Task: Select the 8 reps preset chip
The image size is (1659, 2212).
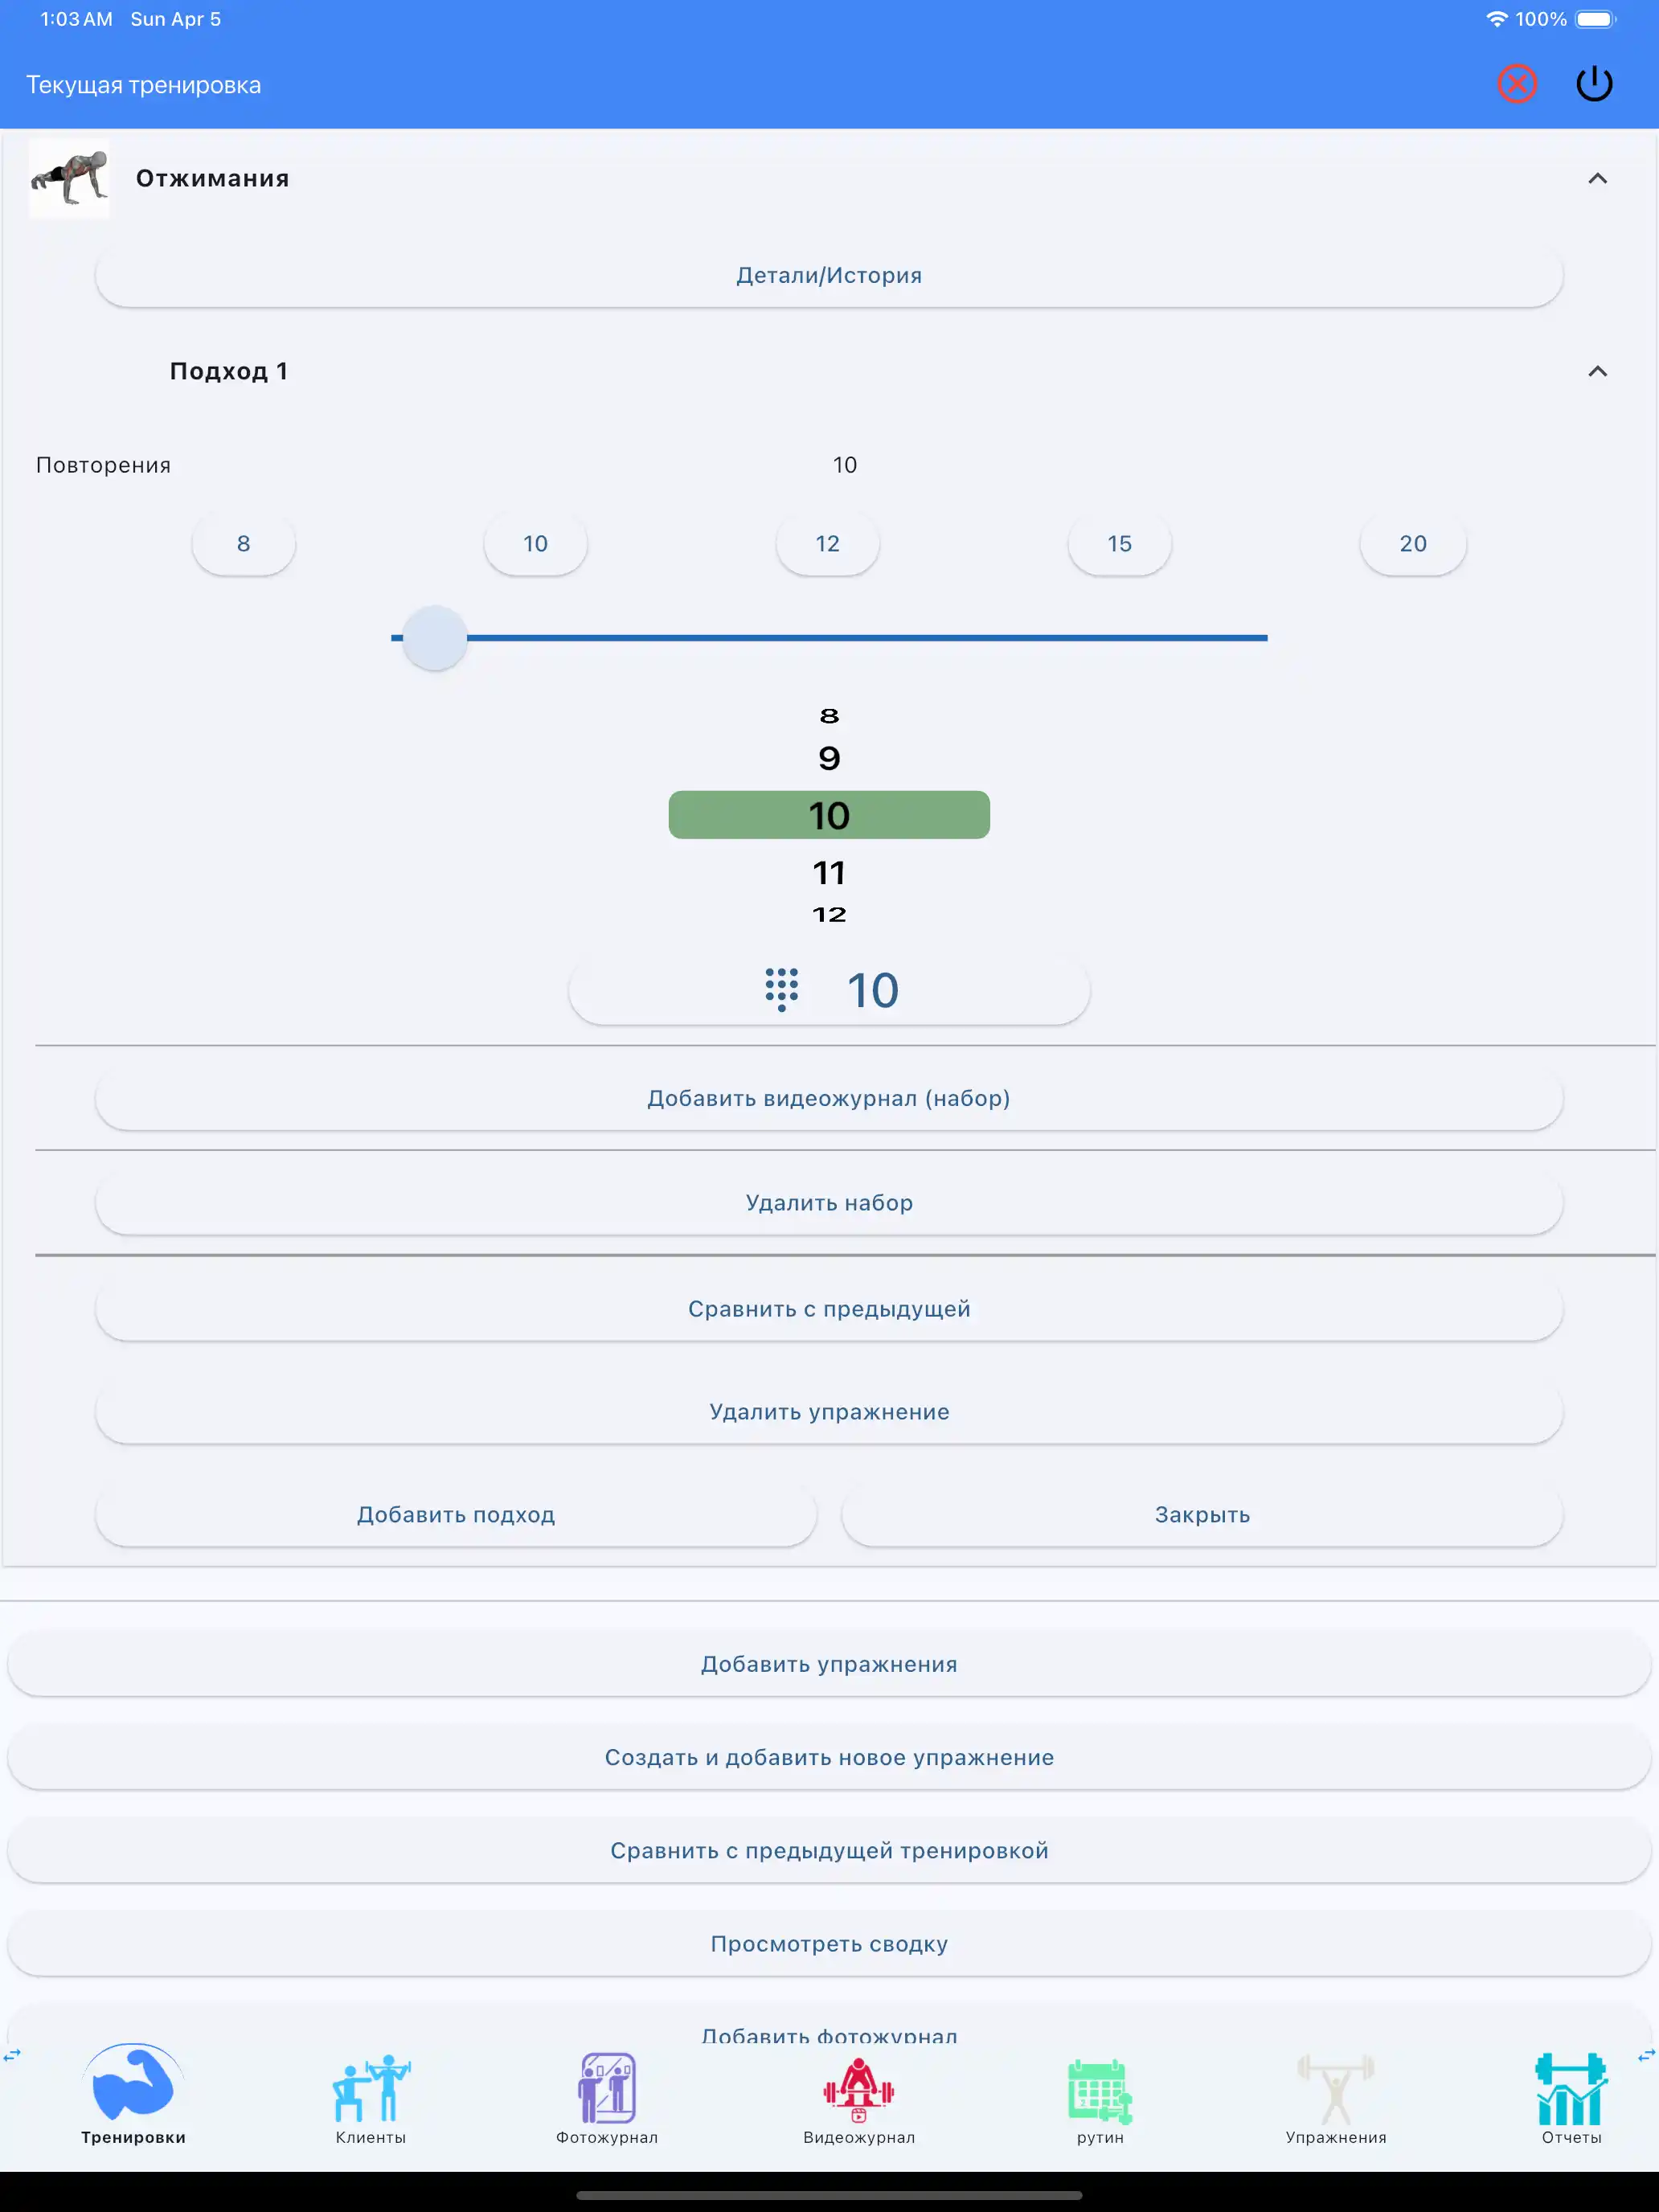Action: (243, 544)
